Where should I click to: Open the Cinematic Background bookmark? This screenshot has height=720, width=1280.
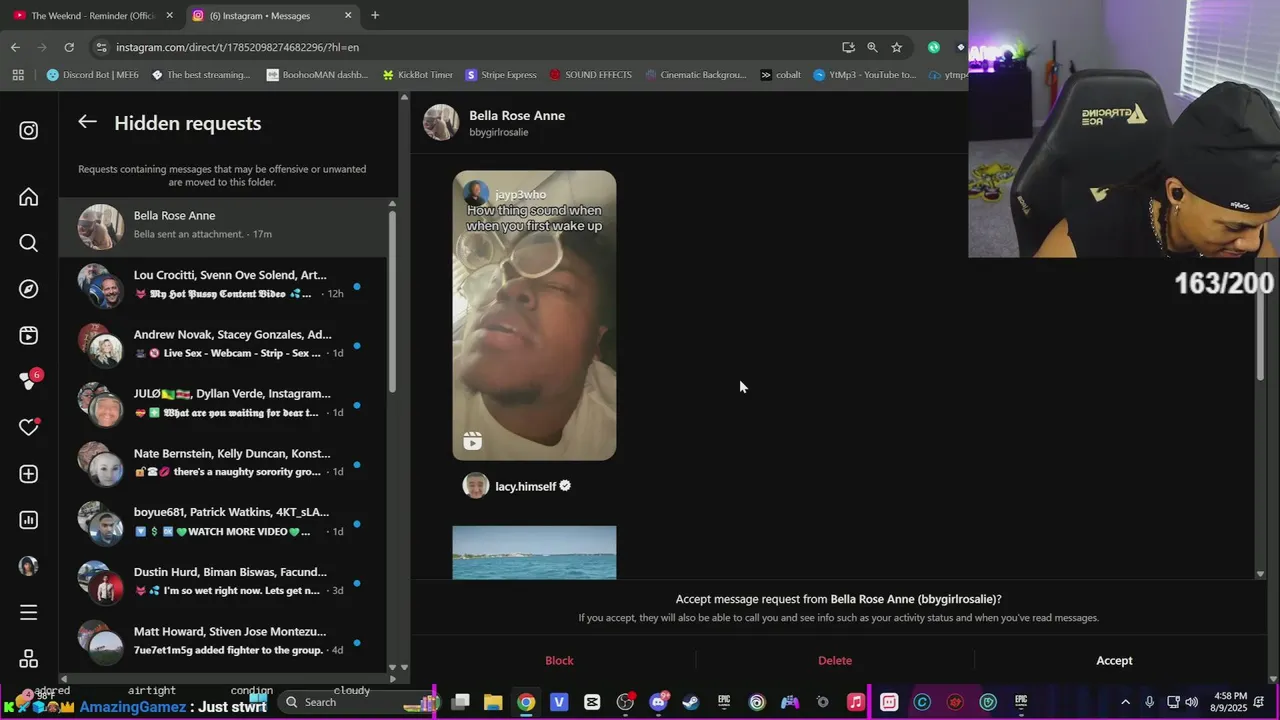point(695,75)
